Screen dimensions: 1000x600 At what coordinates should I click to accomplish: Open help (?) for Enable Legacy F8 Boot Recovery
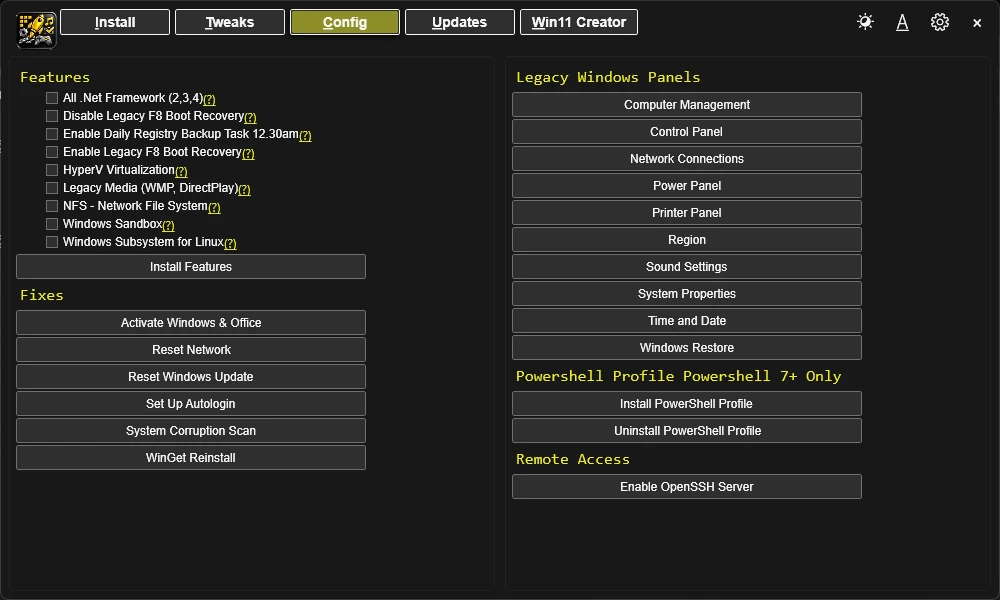248,153
